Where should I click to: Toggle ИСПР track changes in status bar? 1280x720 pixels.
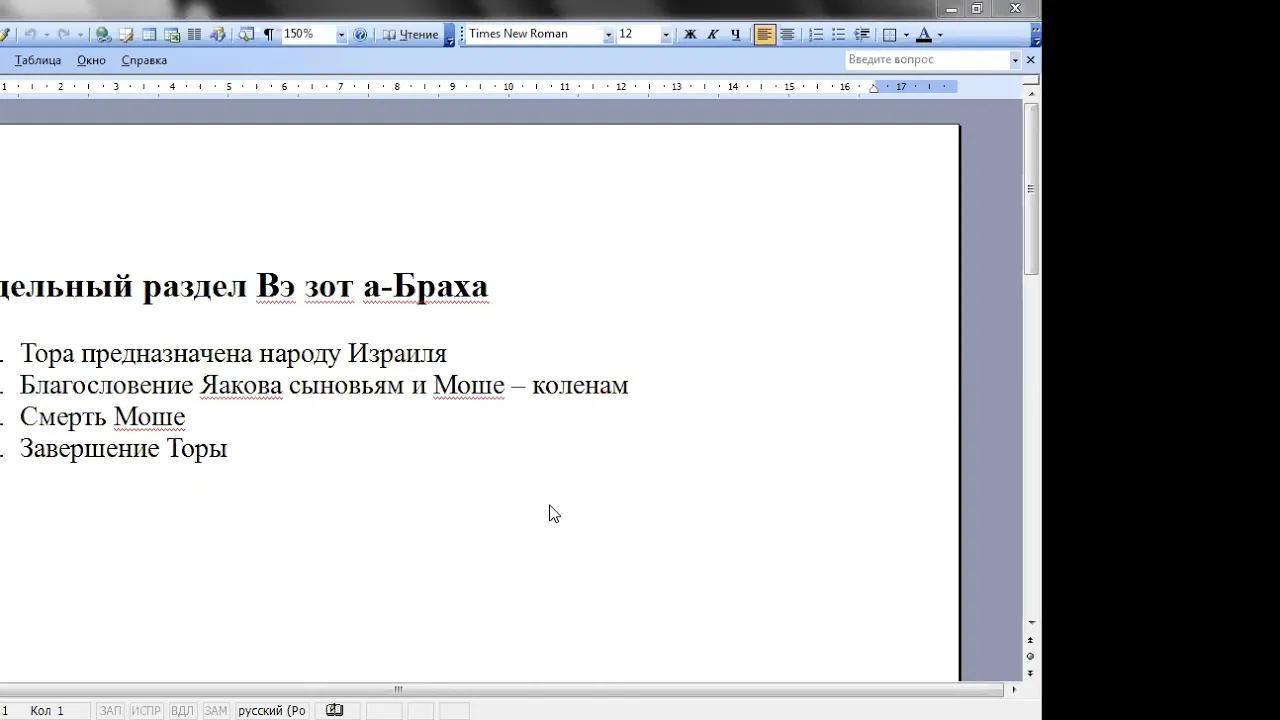coord(146,711)
